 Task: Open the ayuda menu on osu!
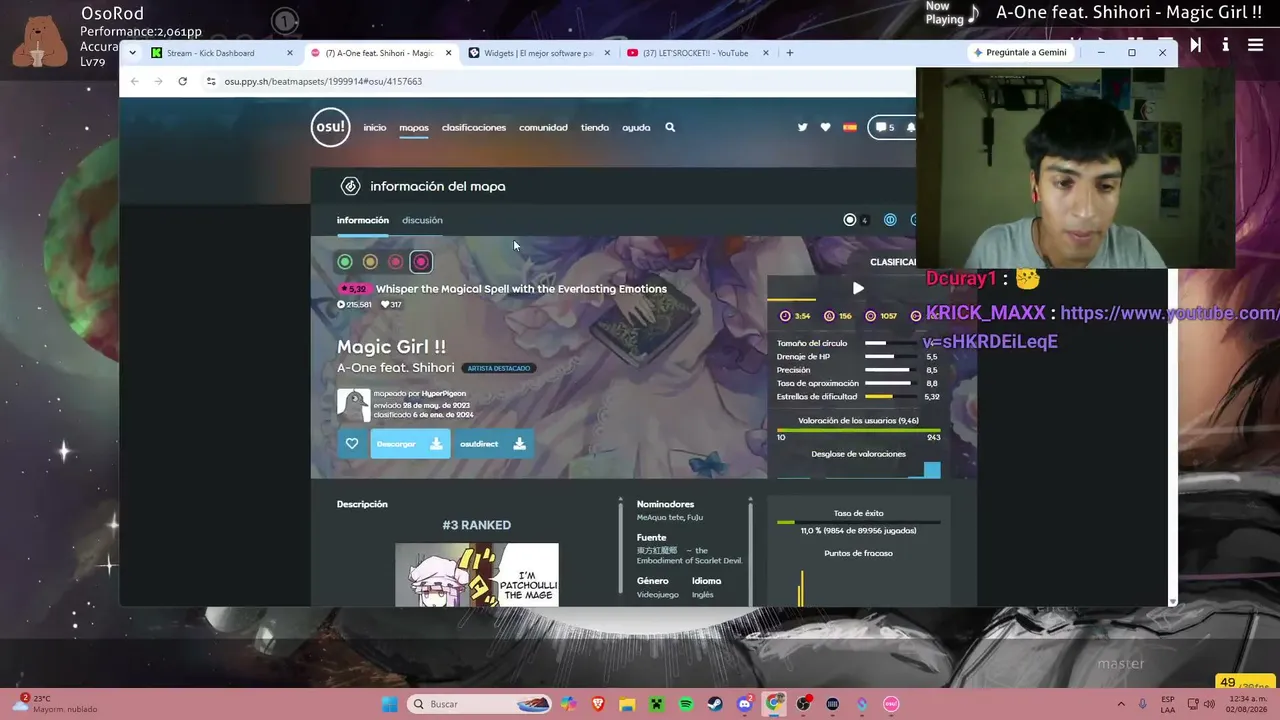coord(636,127)
